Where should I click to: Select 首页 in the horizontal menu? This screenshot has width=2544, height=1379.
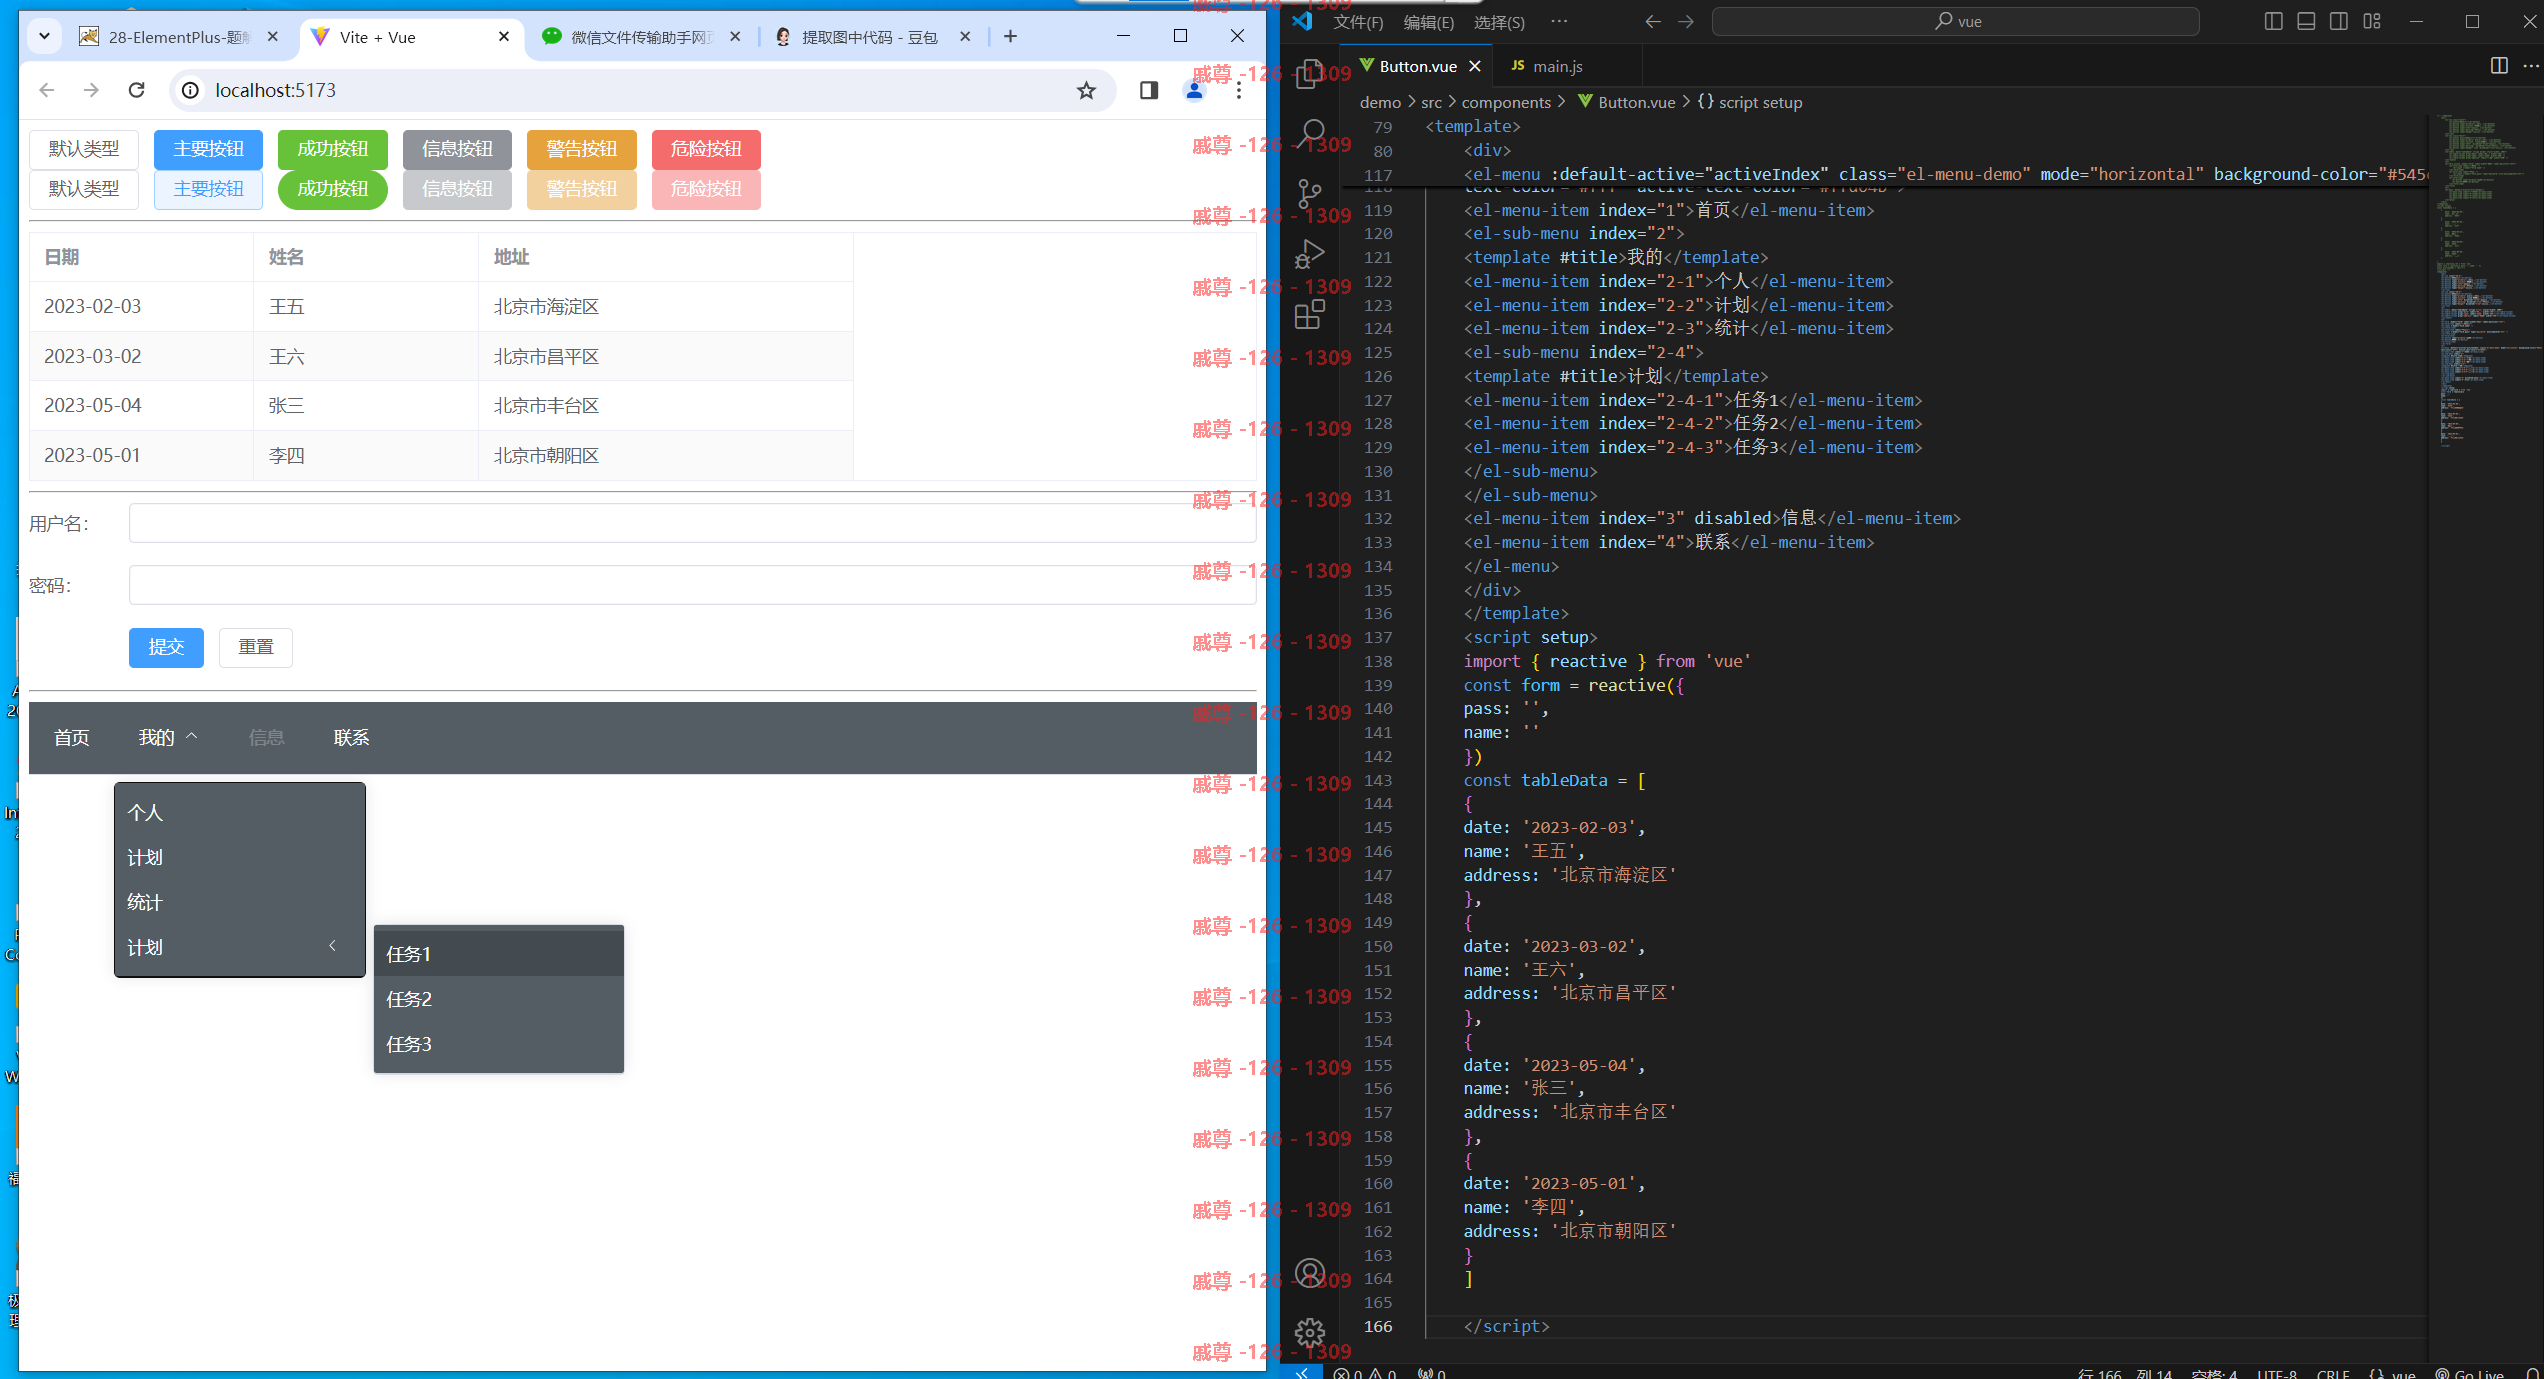coord(71,738)
